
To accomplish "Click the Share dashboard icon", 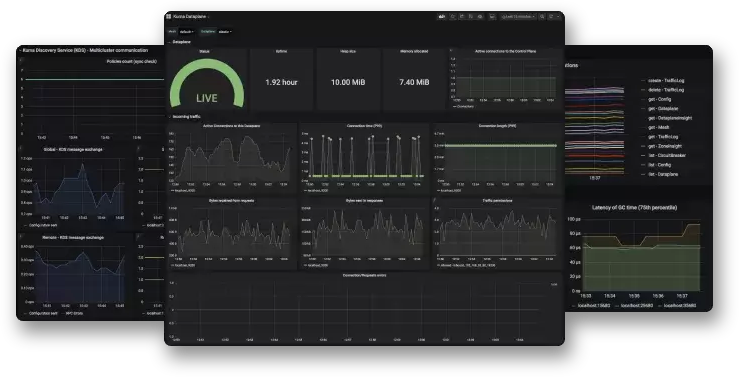I will point(462,16).
